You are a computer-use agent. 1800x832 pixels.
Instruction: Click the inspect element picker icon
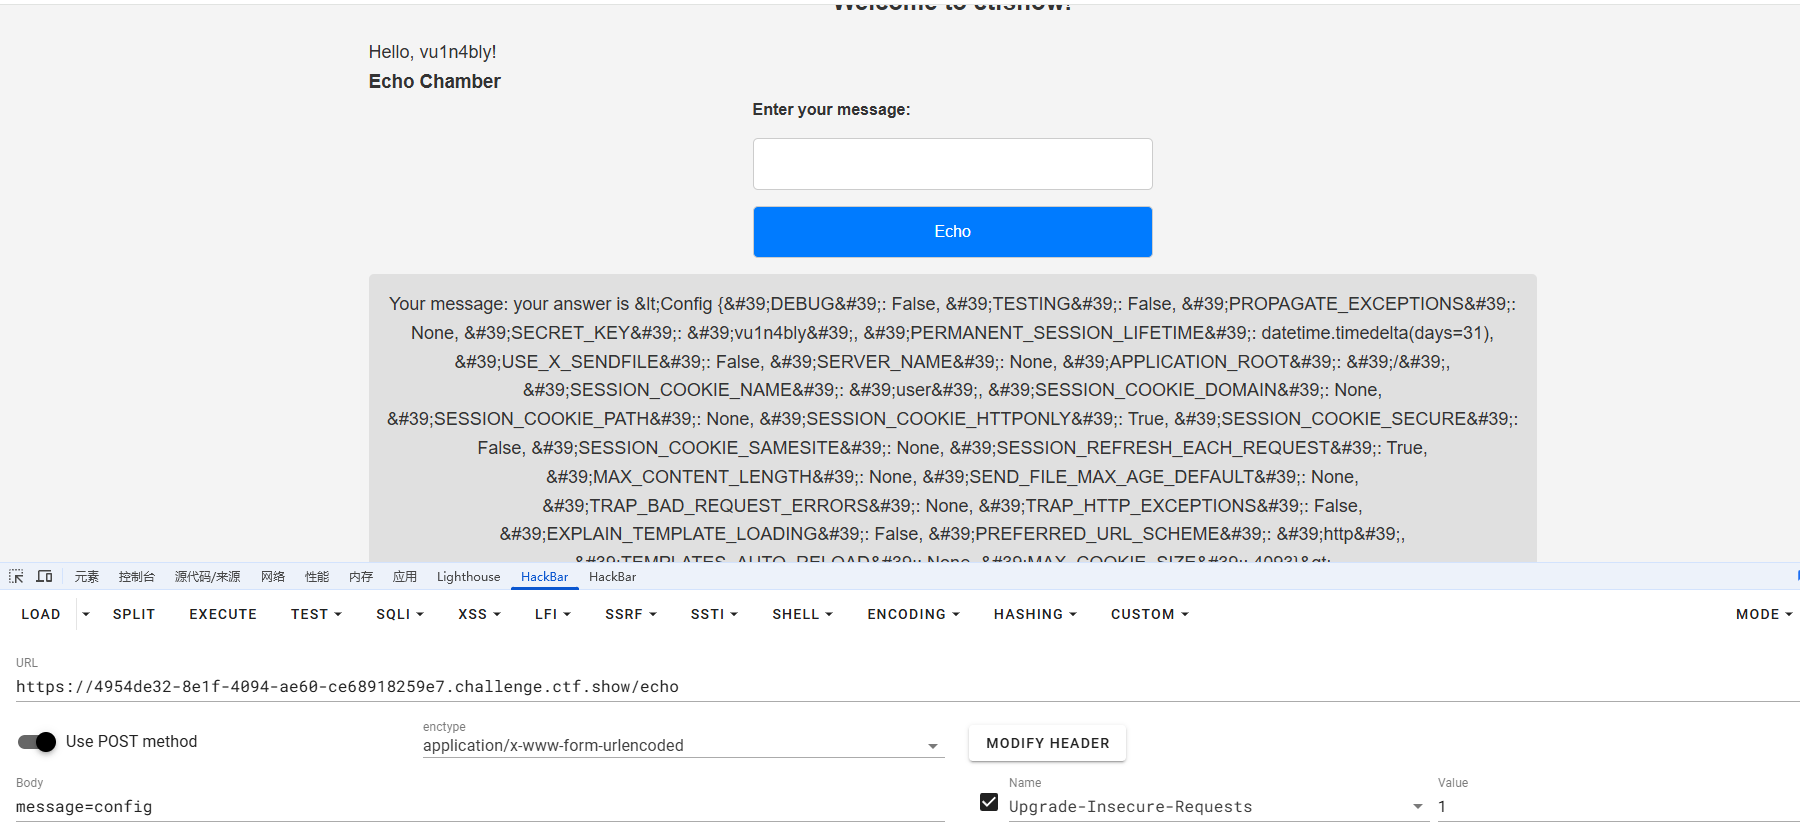(x=16, y=577)
